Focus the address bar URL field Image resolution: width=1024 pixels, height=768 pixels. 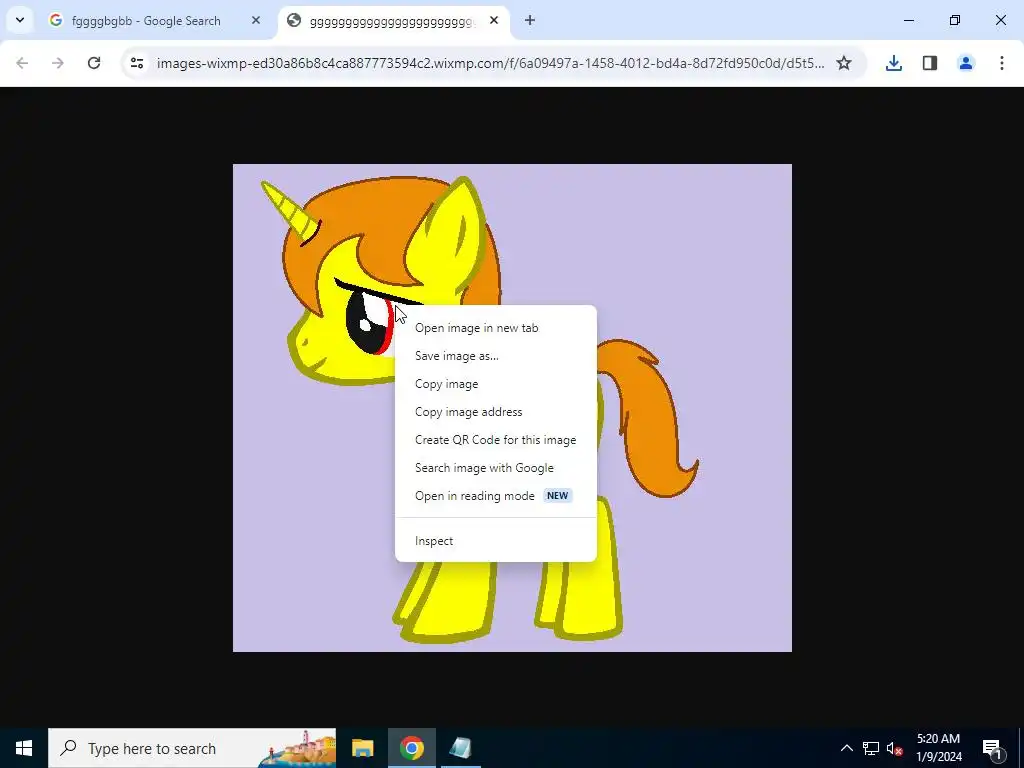[490, 63]
